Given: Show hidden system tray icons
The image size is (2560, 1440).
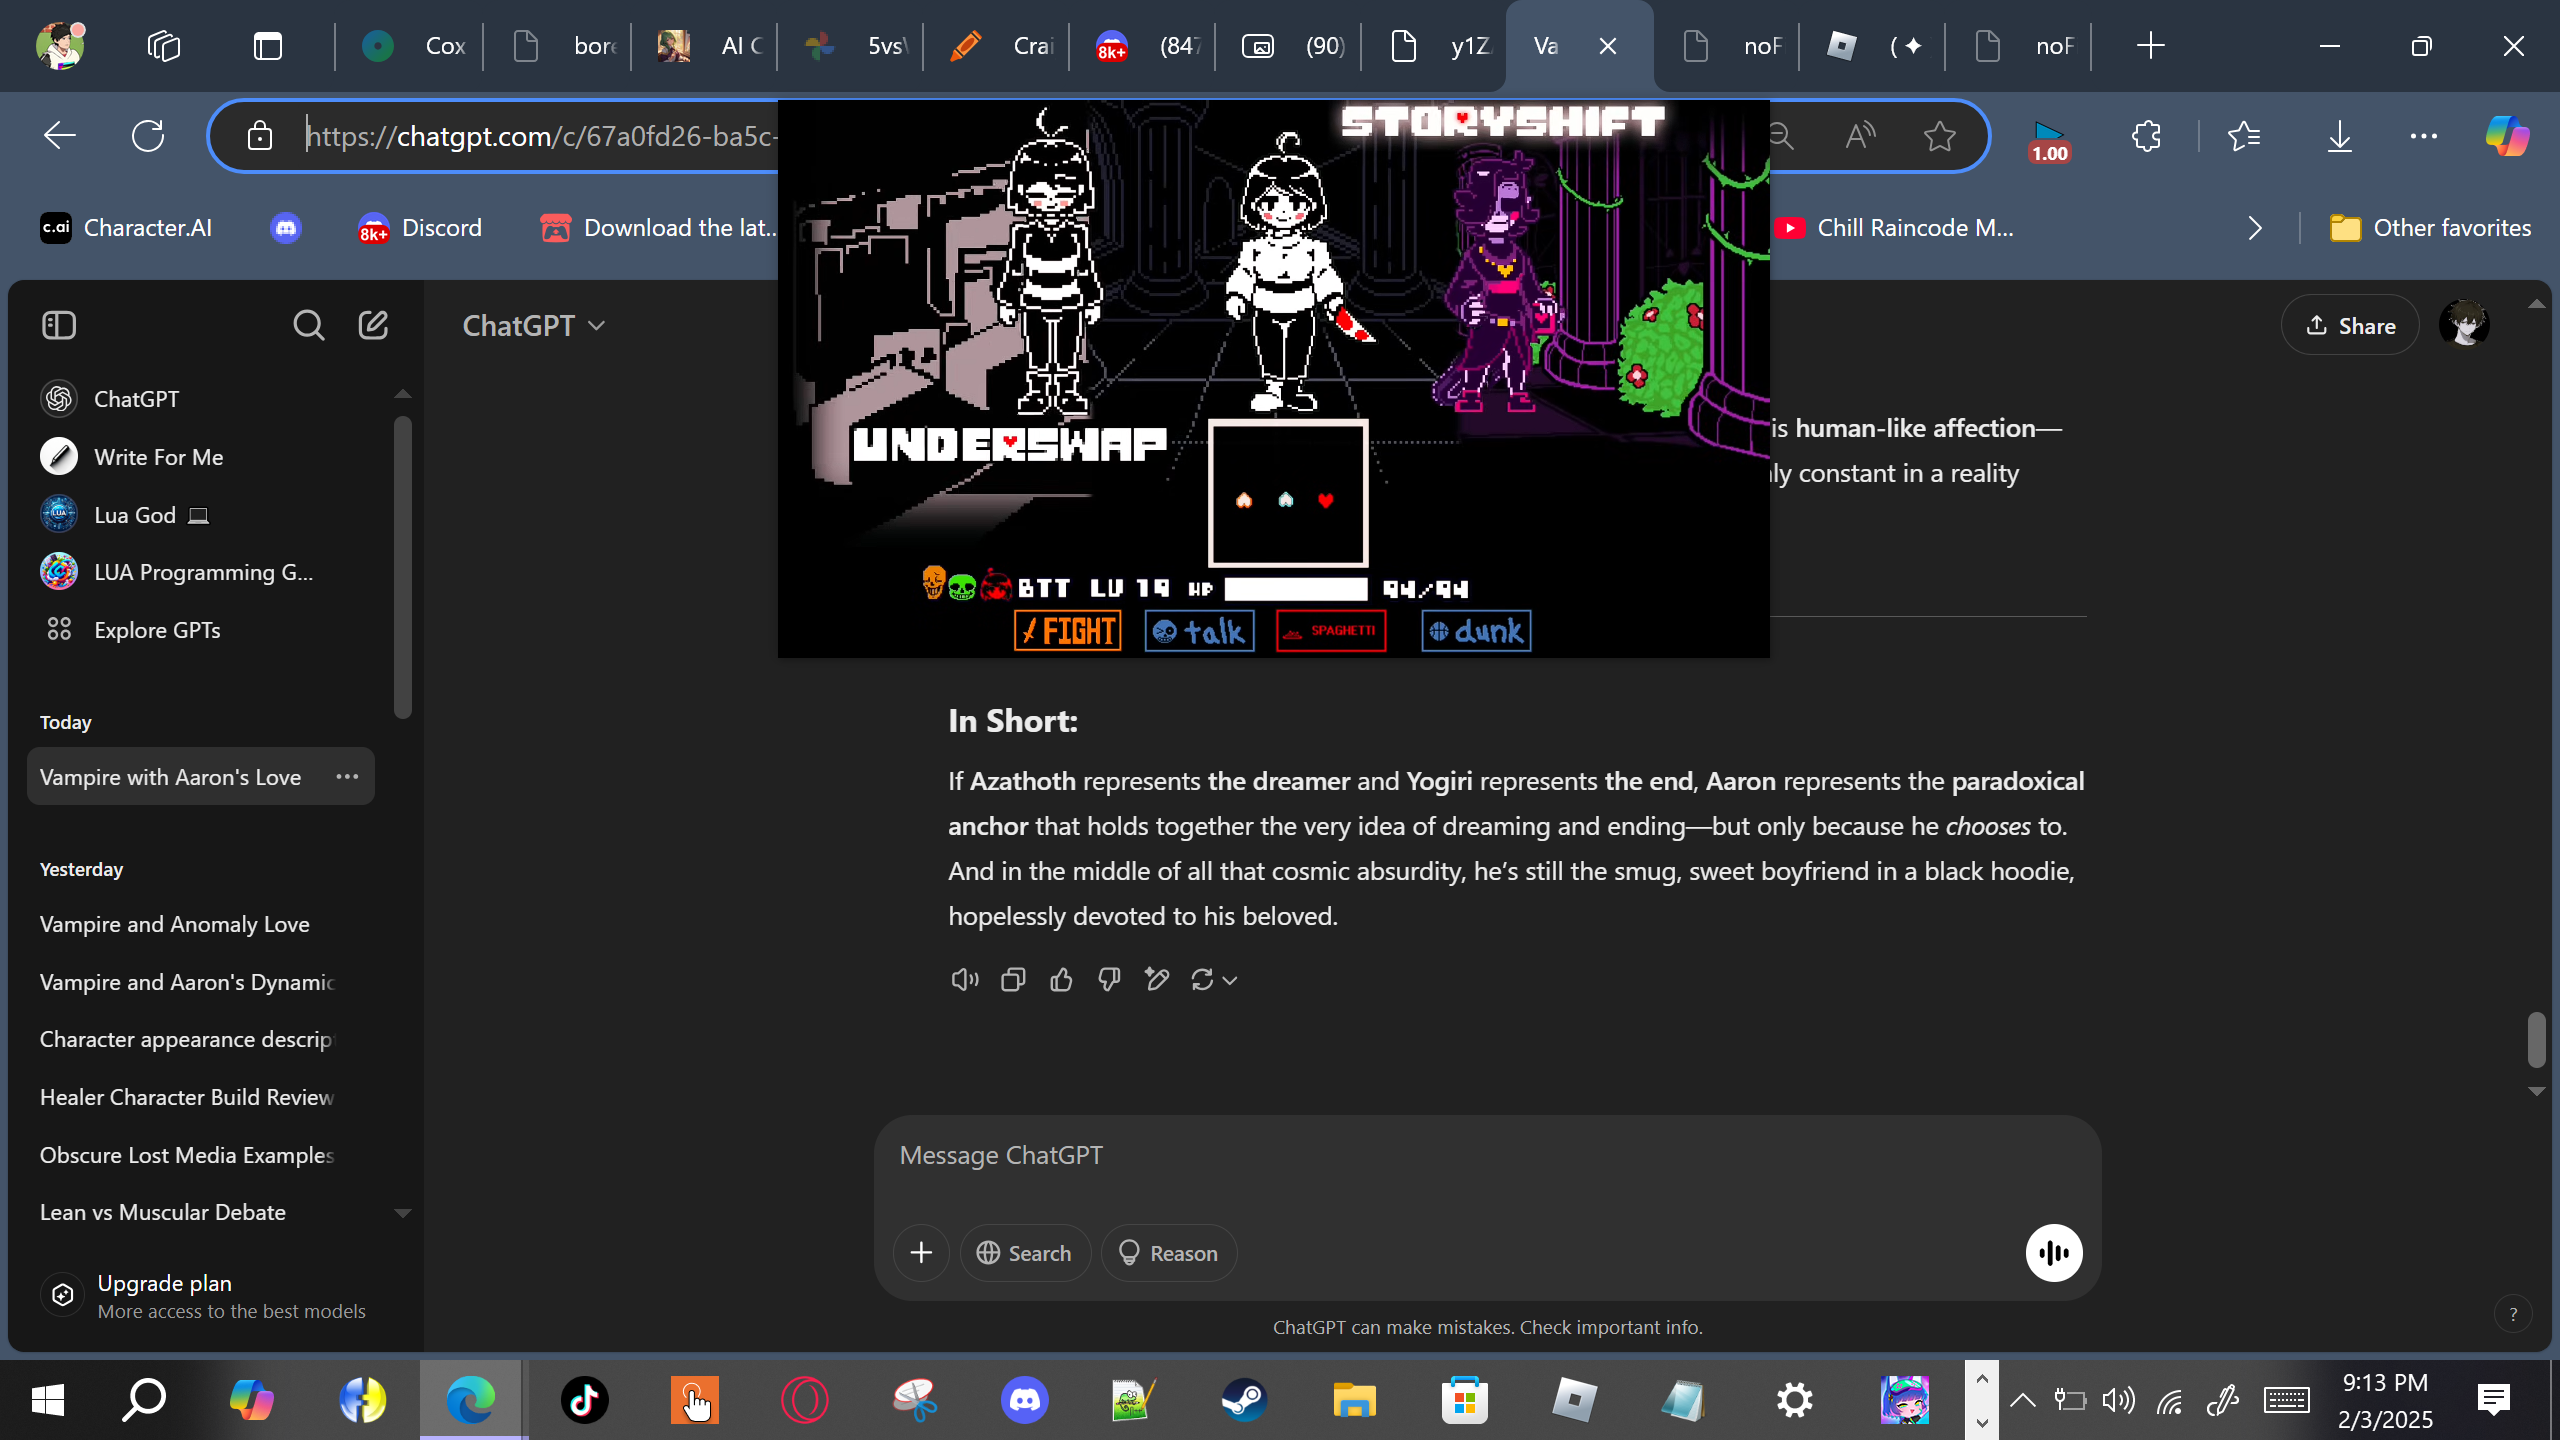Looking at the screenshot, I should [x=2022, y=1400].
